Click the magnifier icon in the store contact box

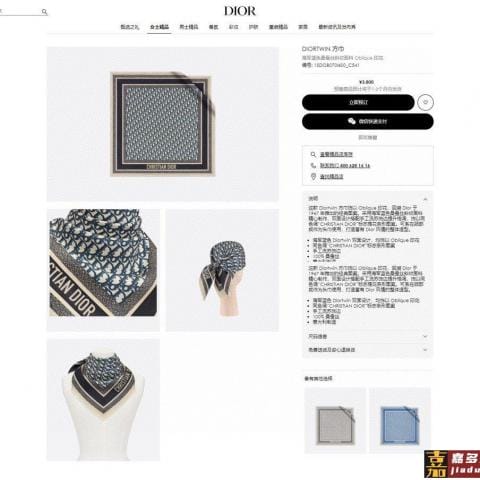point(313,155)
